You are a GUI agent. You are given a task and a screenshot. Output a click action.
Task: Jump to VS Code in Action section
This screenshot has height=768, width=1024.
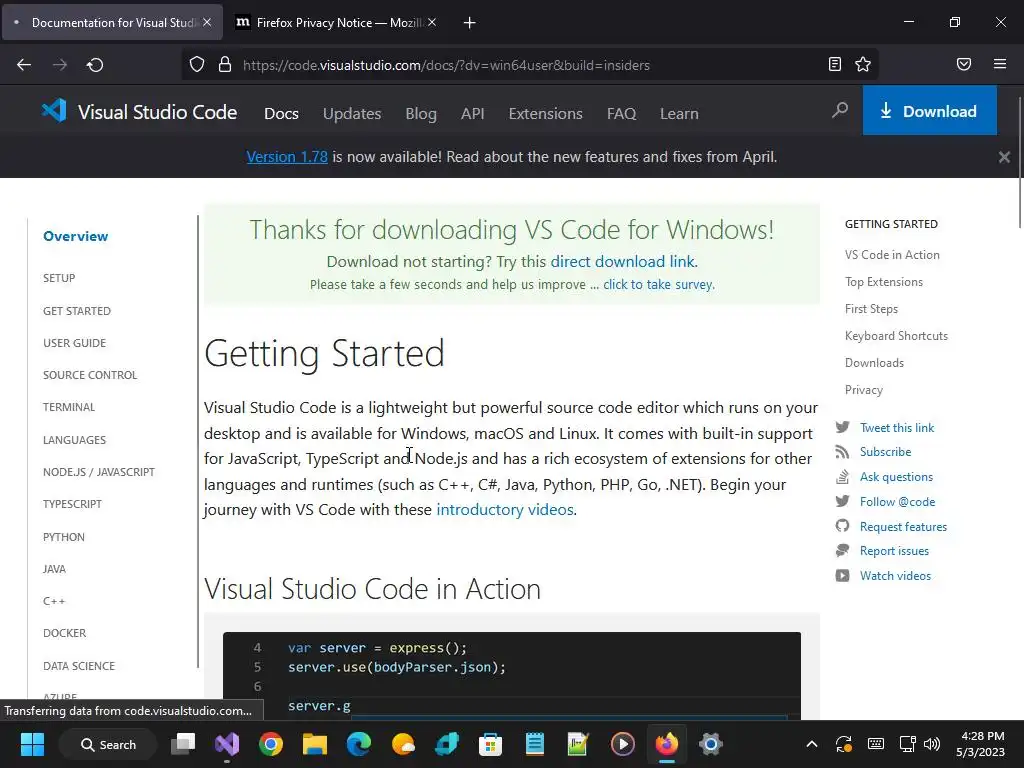pyautogui.click(x=892, y=255)
